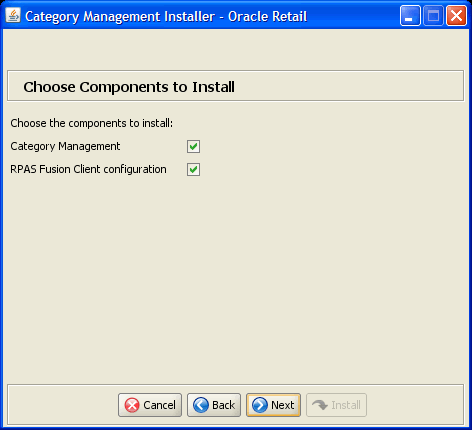Cancel the installer
The height and width of the screenshot is (430, 472).
150,405
